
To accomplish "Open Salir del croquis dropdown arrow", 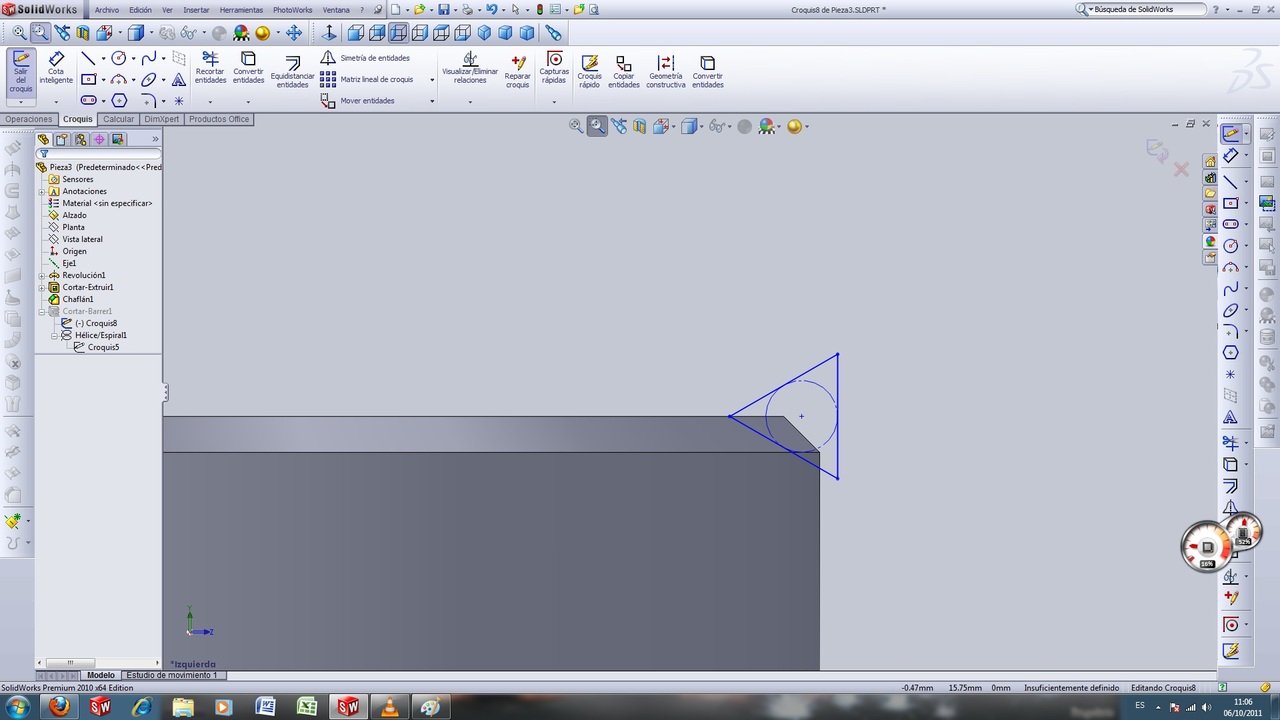I will (x=21, y=101).
